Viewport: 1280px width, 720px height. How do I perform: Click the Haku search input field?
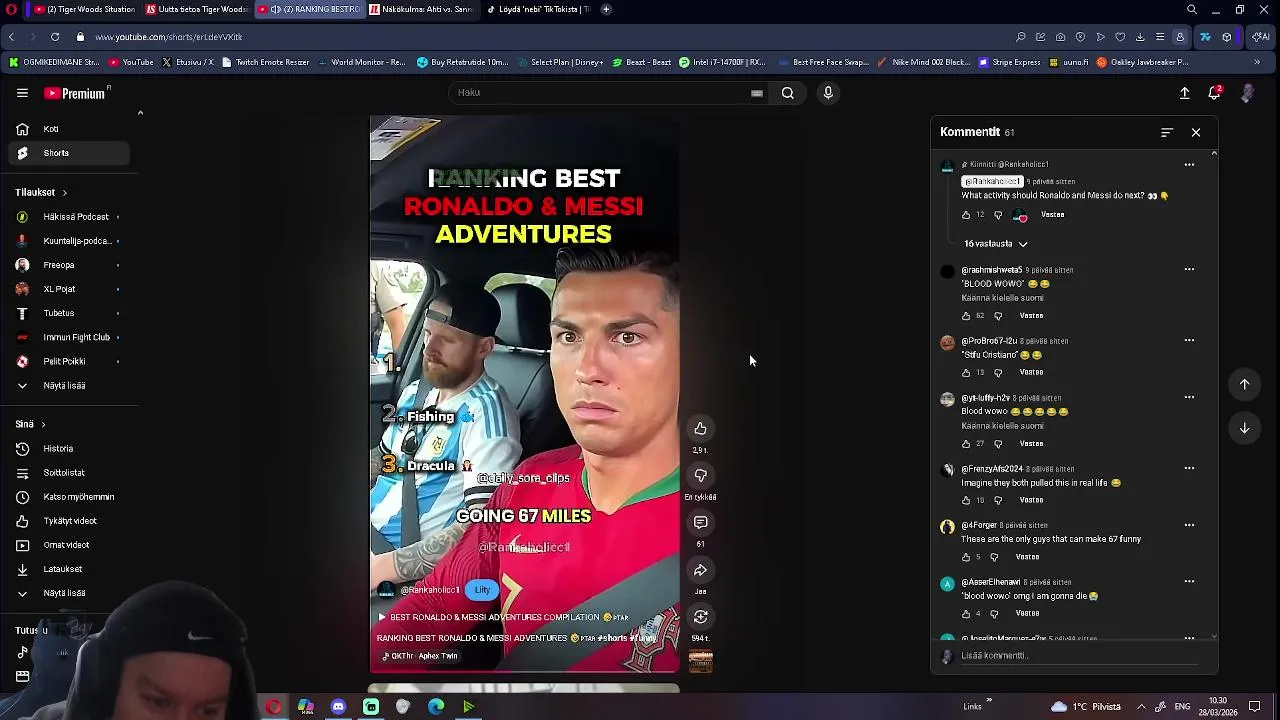[600, 93]
